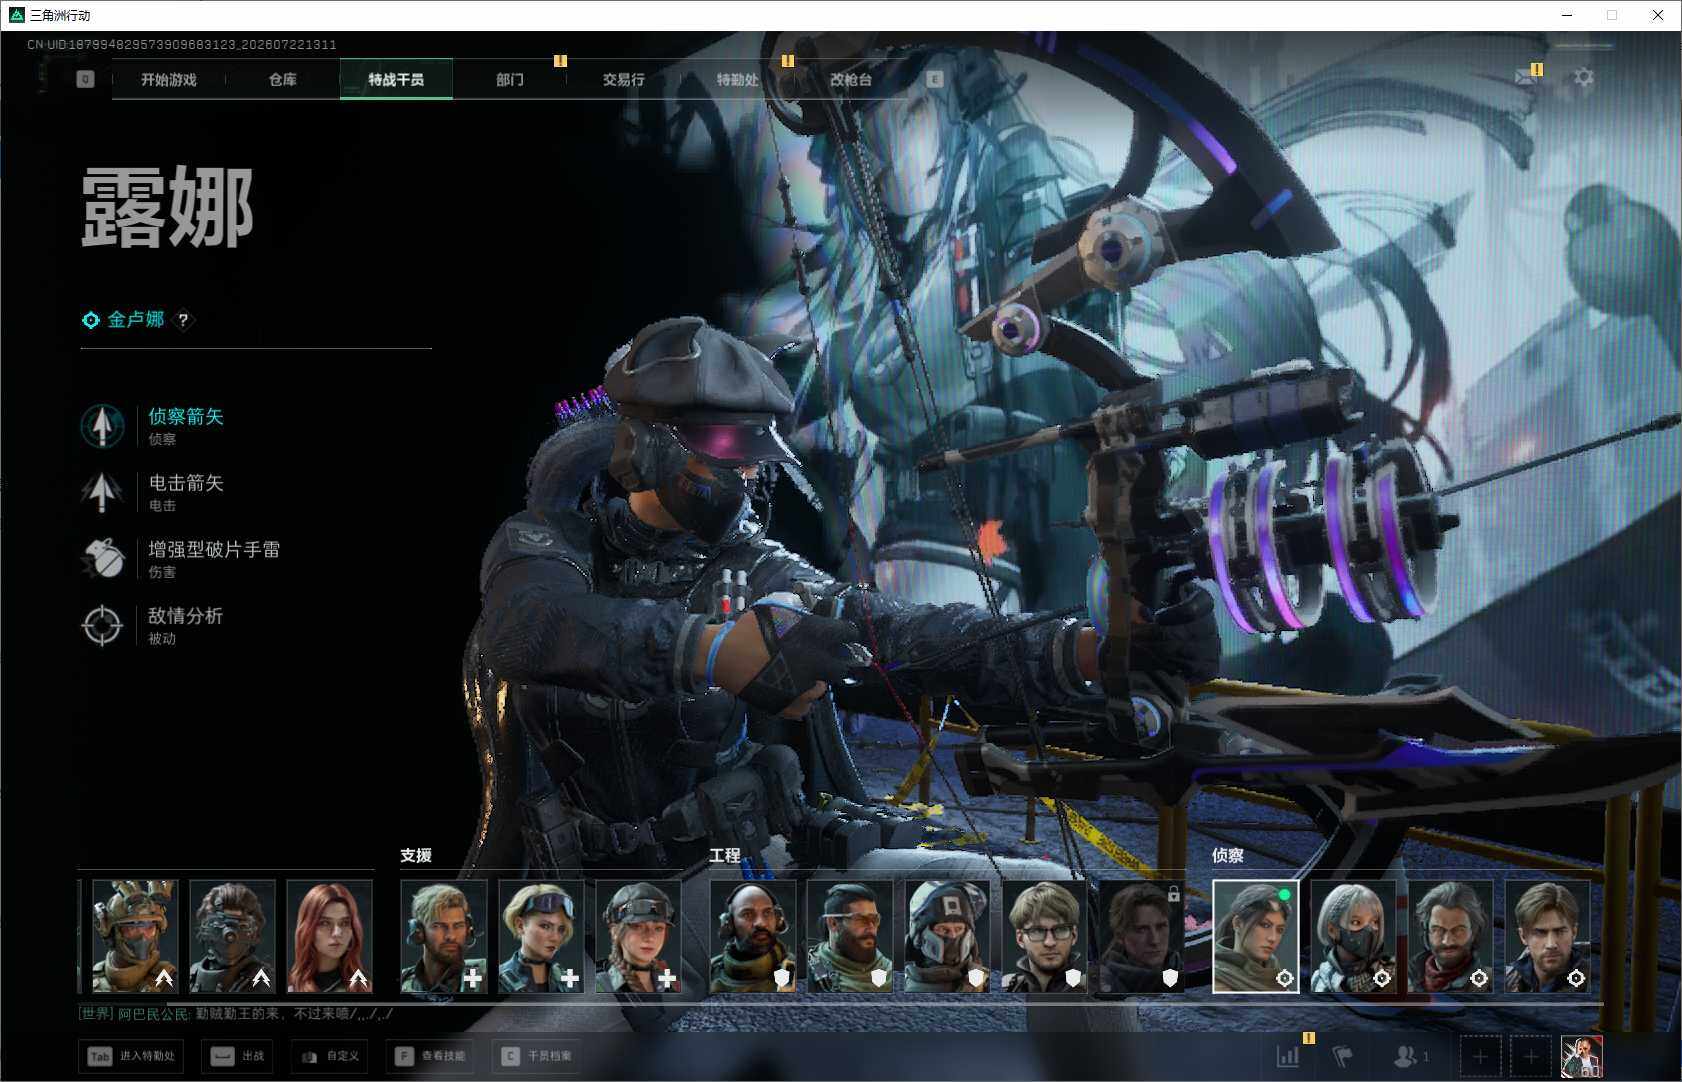Image resolution: width=1682 pixels, height=1082 pixels.
Task: Select the bearded recon operator with red scarf
Action: (x=1450, y=936)
